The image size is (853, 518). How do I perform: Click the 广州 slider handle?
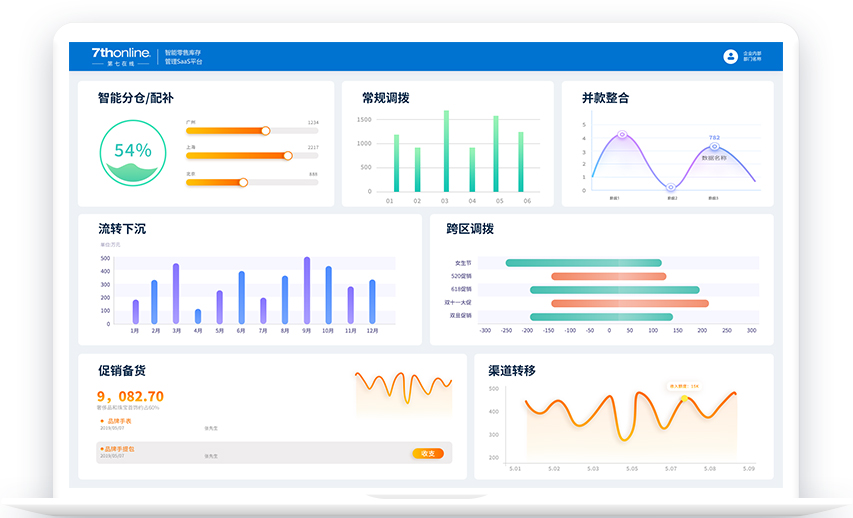(265, 130)
